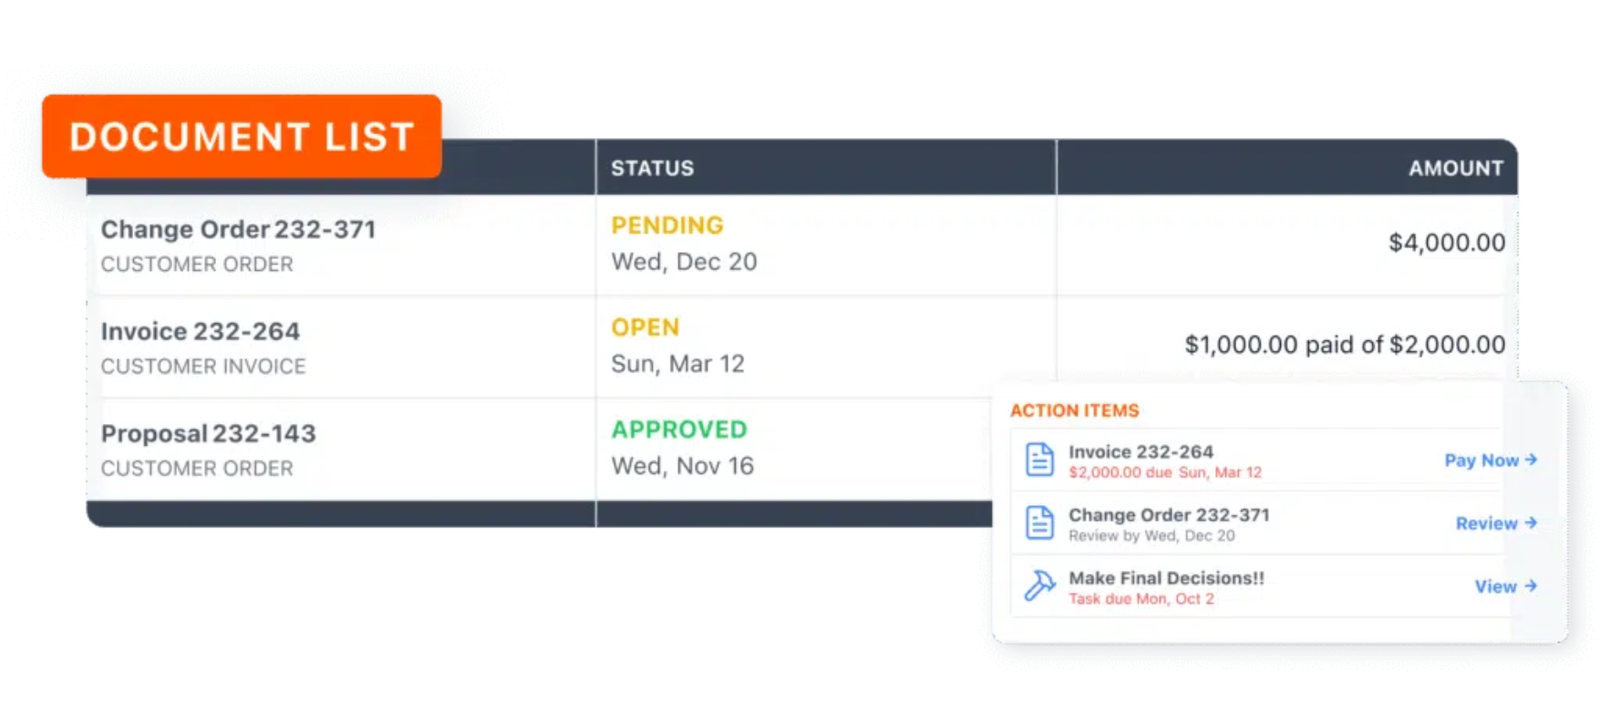This screenshot has width=1600, height=727.
Task: Click Pay Now for Invoice 232-264
Action: tap(1481, 460)
